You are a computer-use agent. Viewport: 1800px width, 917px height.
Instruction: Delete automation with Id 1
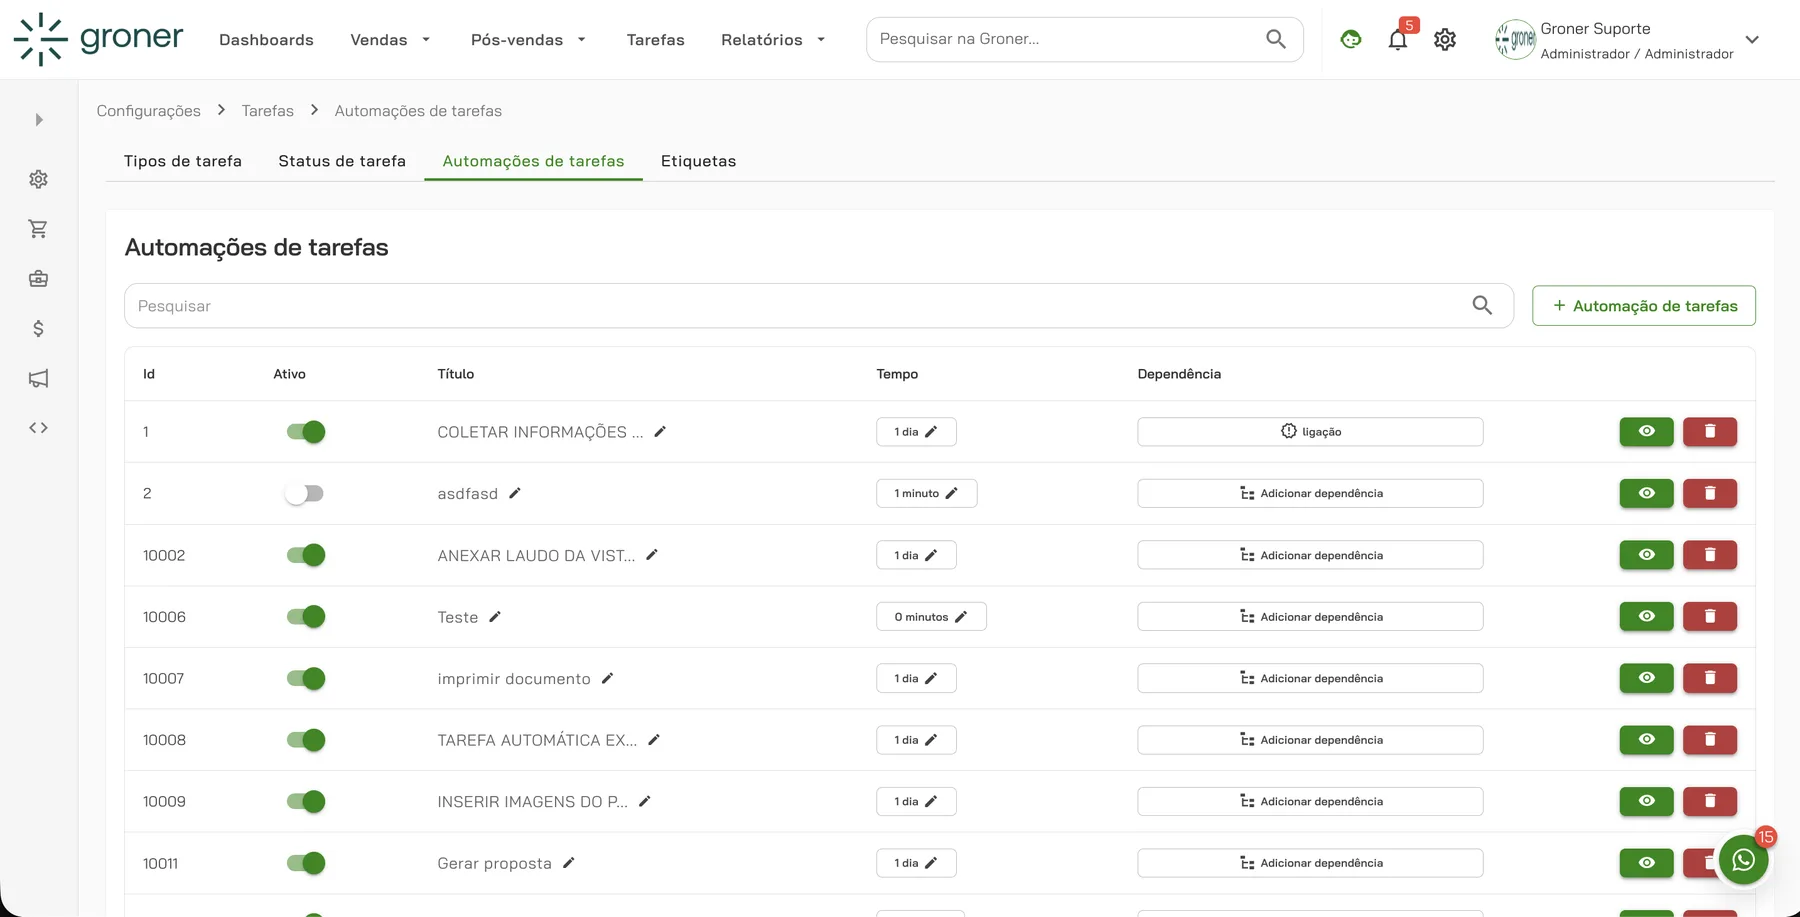click(1710, 432)
